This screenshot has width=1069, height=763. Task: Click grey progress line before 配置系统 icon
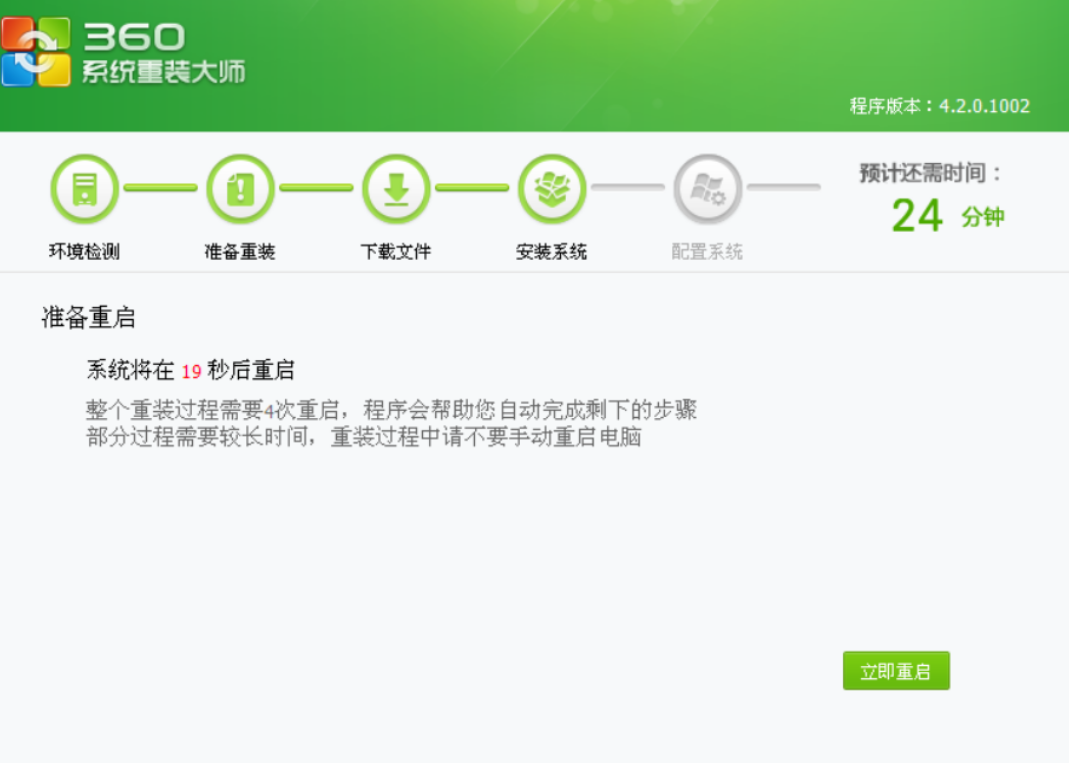[628, 188]
